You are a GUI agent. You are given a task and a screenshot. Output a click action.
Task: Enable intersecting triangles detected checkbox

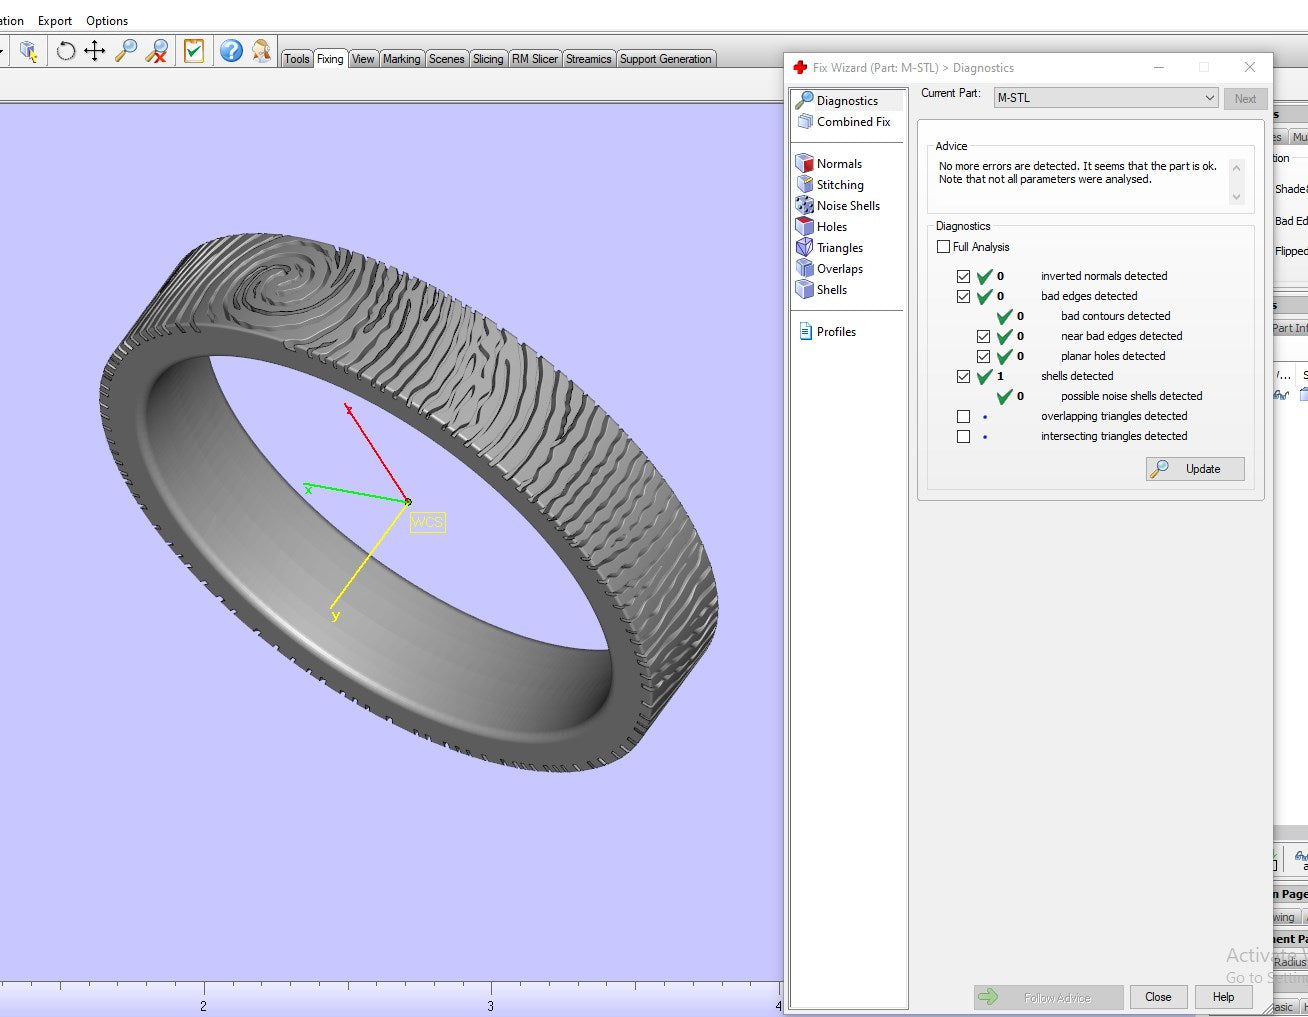click(x=963, y=436)
